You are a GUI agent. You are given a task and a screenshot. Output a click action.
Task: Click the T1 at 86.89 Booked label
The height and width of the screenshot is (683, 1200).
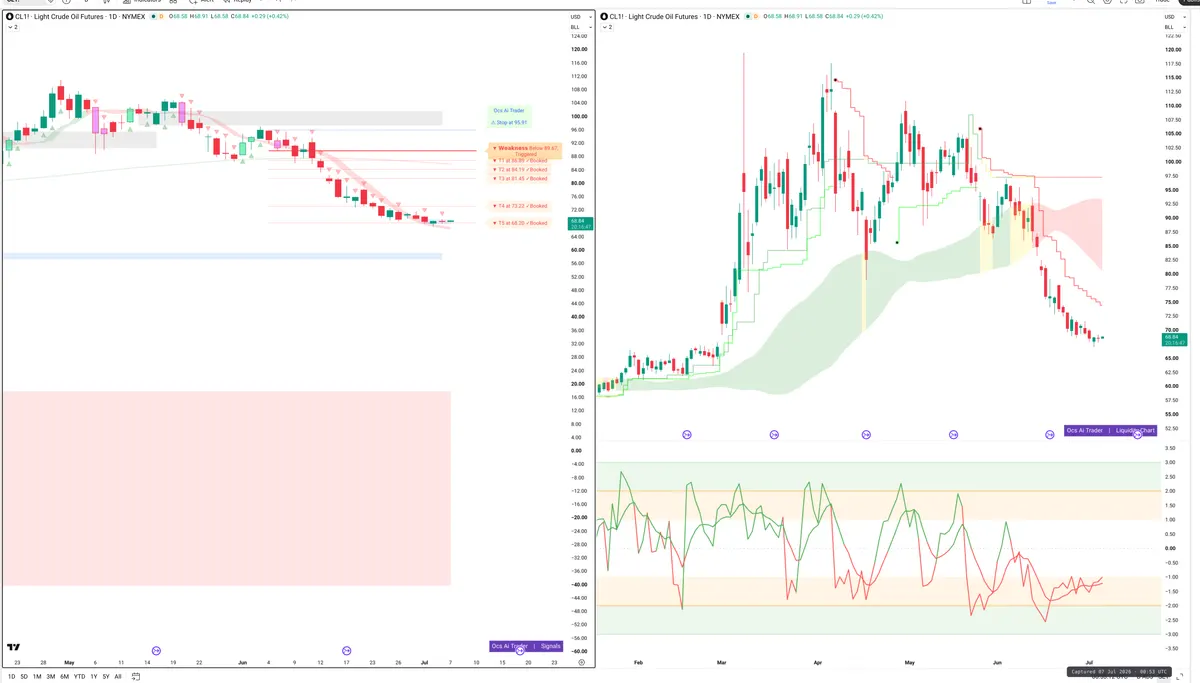(519, 160)
